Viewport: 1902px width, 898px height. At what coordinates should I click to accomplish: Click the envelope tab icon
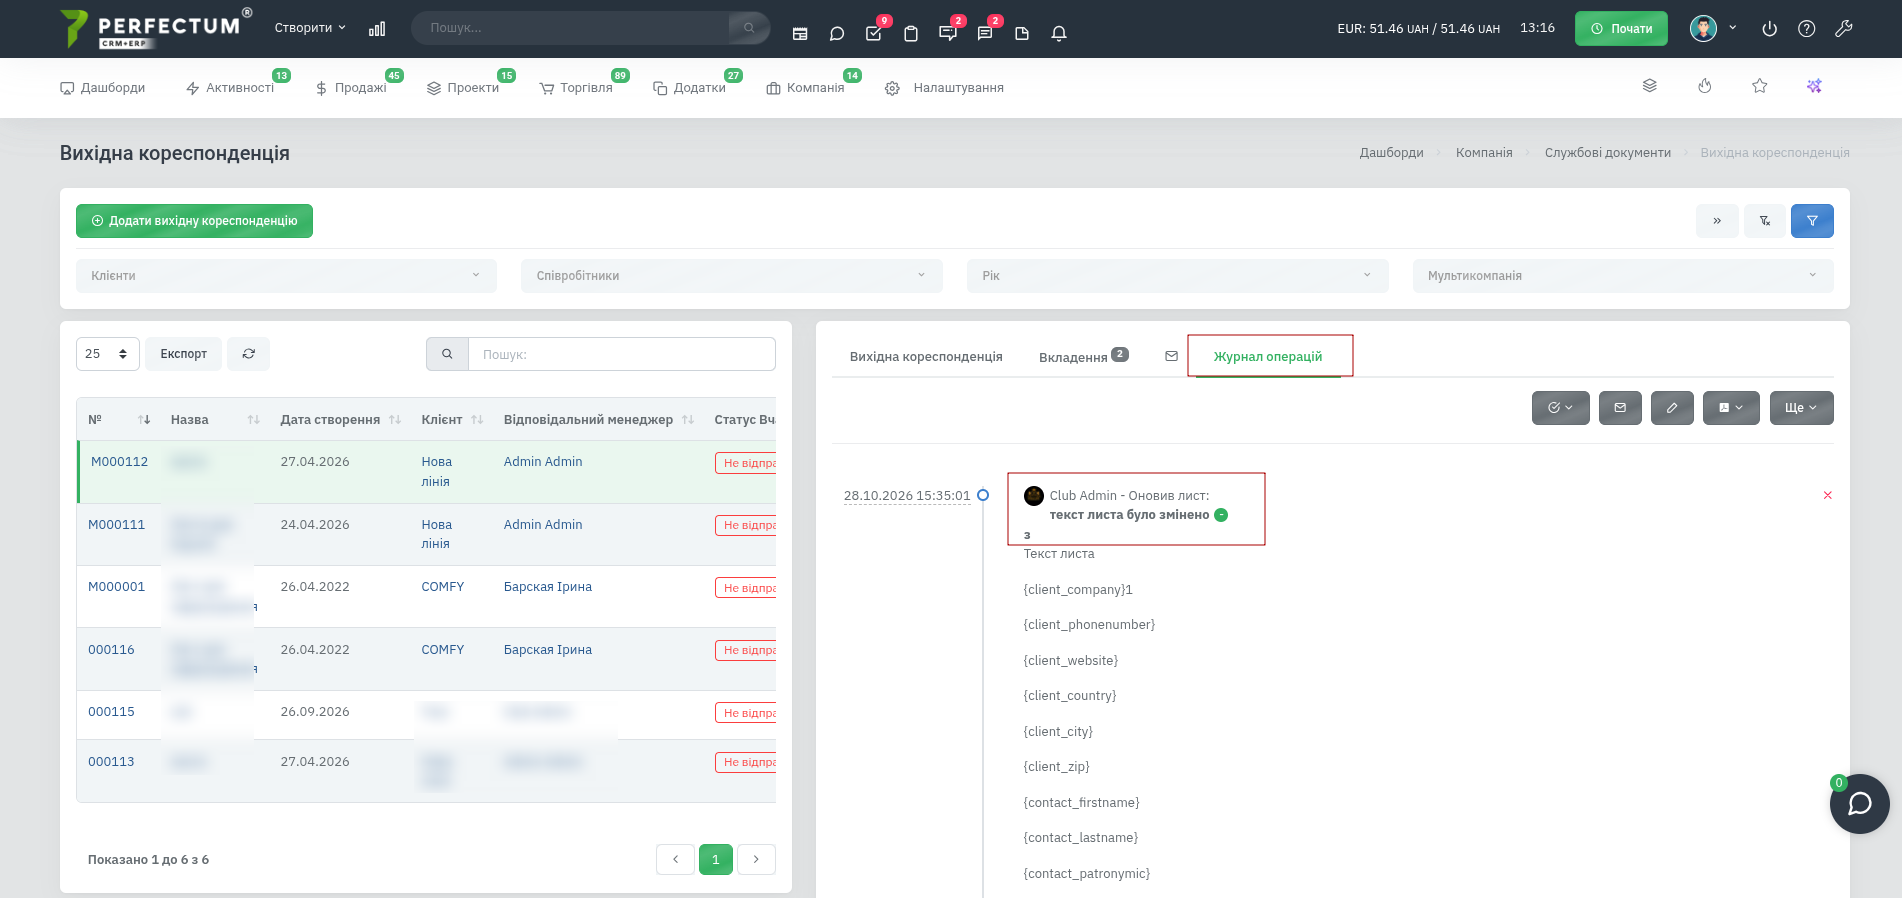[1171, 356]
